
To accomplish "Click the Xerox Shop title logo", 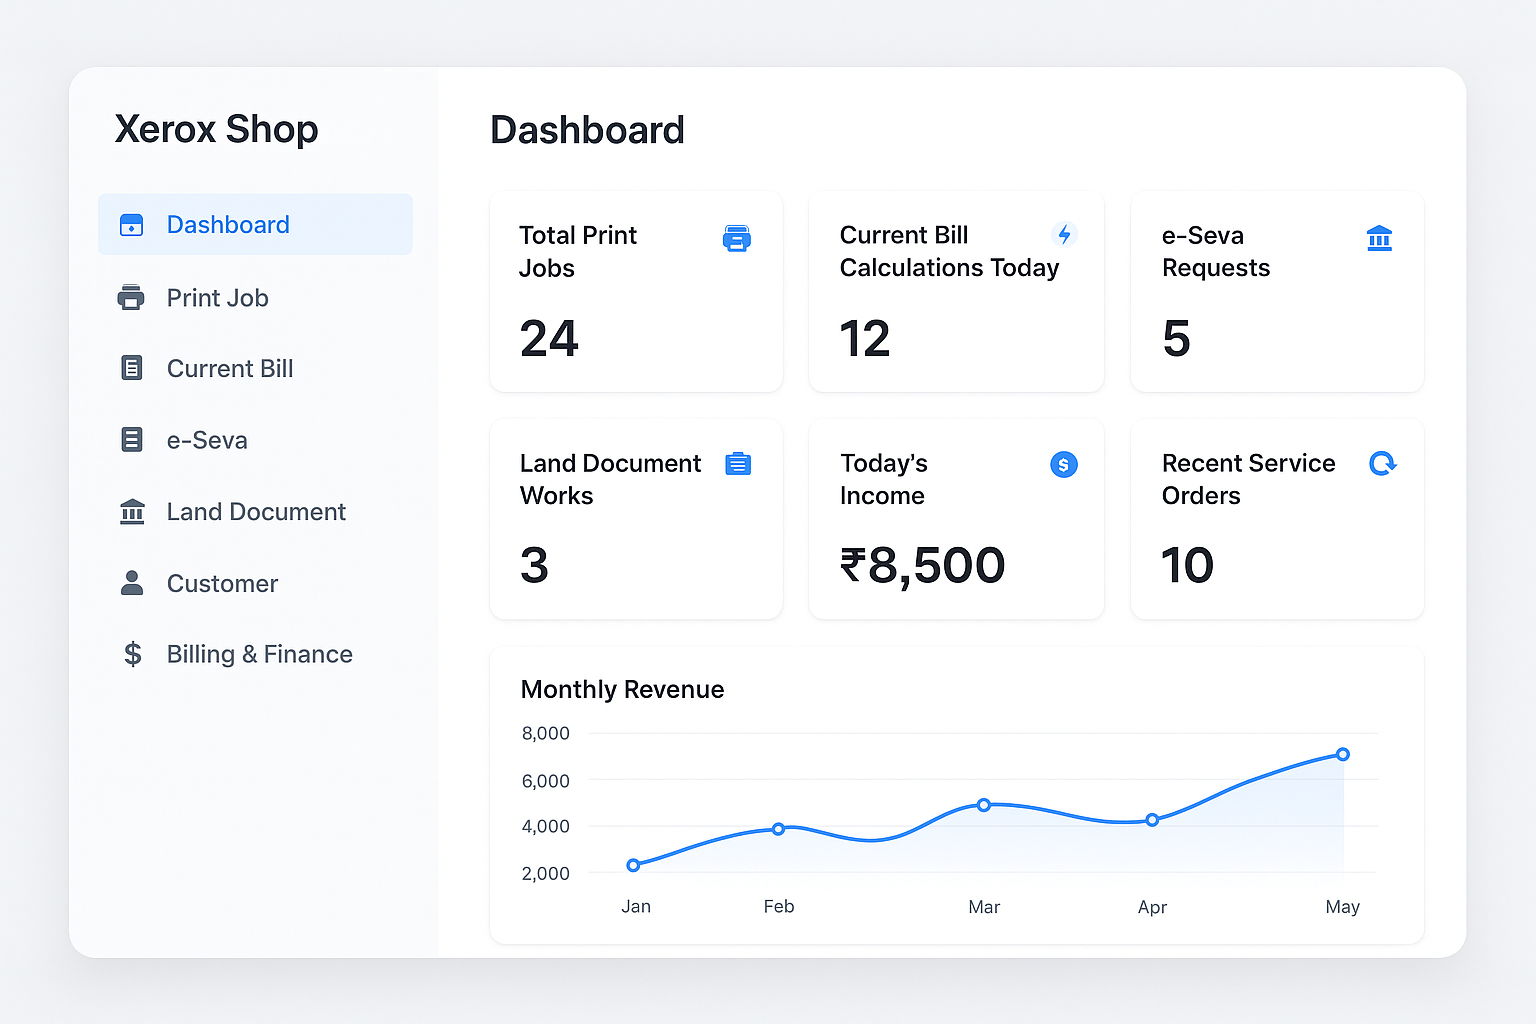I will point(216,130).
